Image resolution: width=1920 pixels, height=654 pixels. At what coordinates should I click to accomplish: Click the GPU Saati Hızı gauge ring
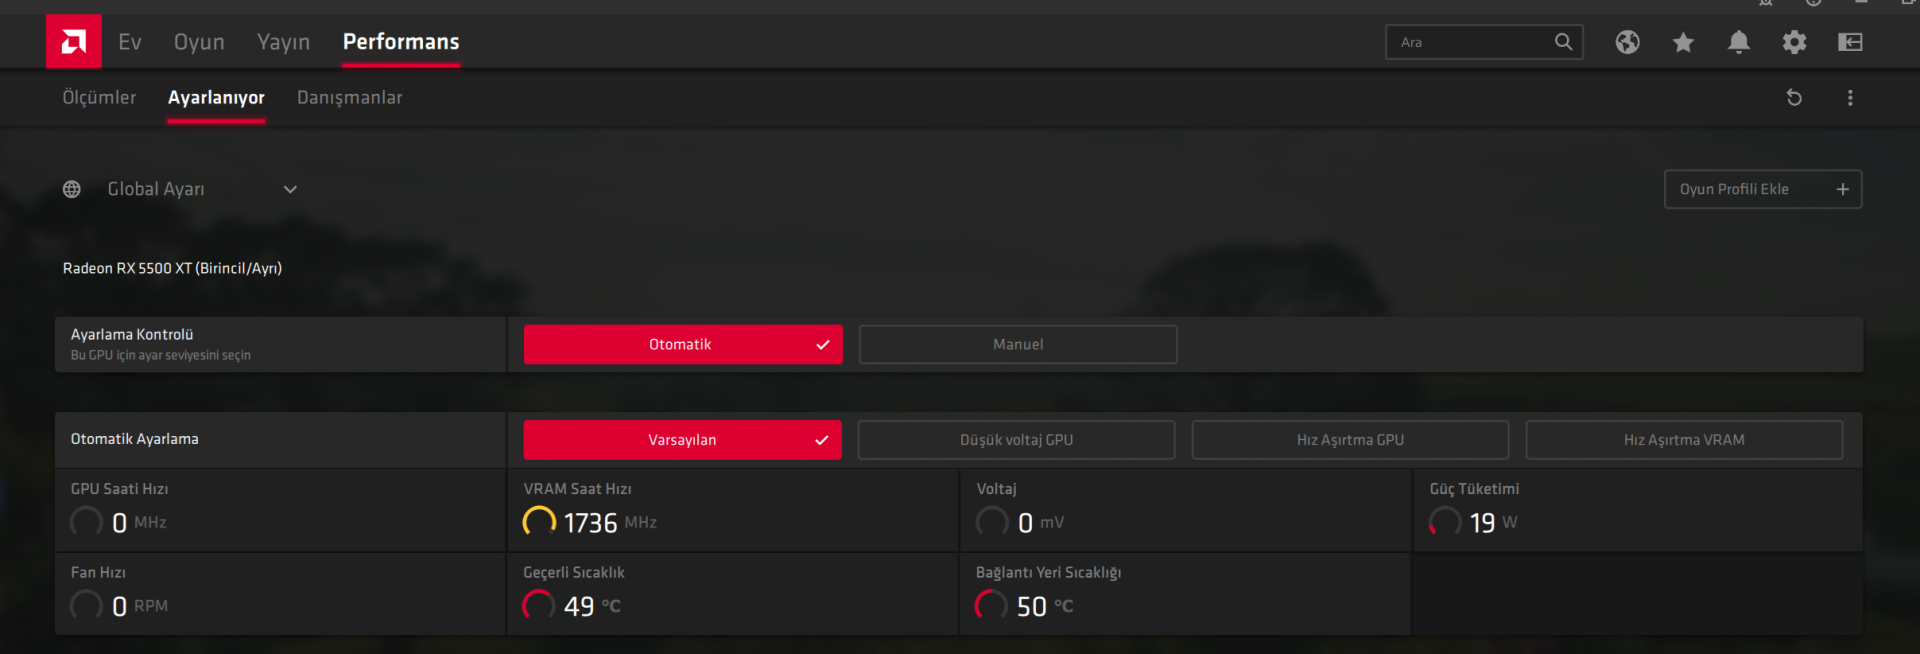coord(86,522)
